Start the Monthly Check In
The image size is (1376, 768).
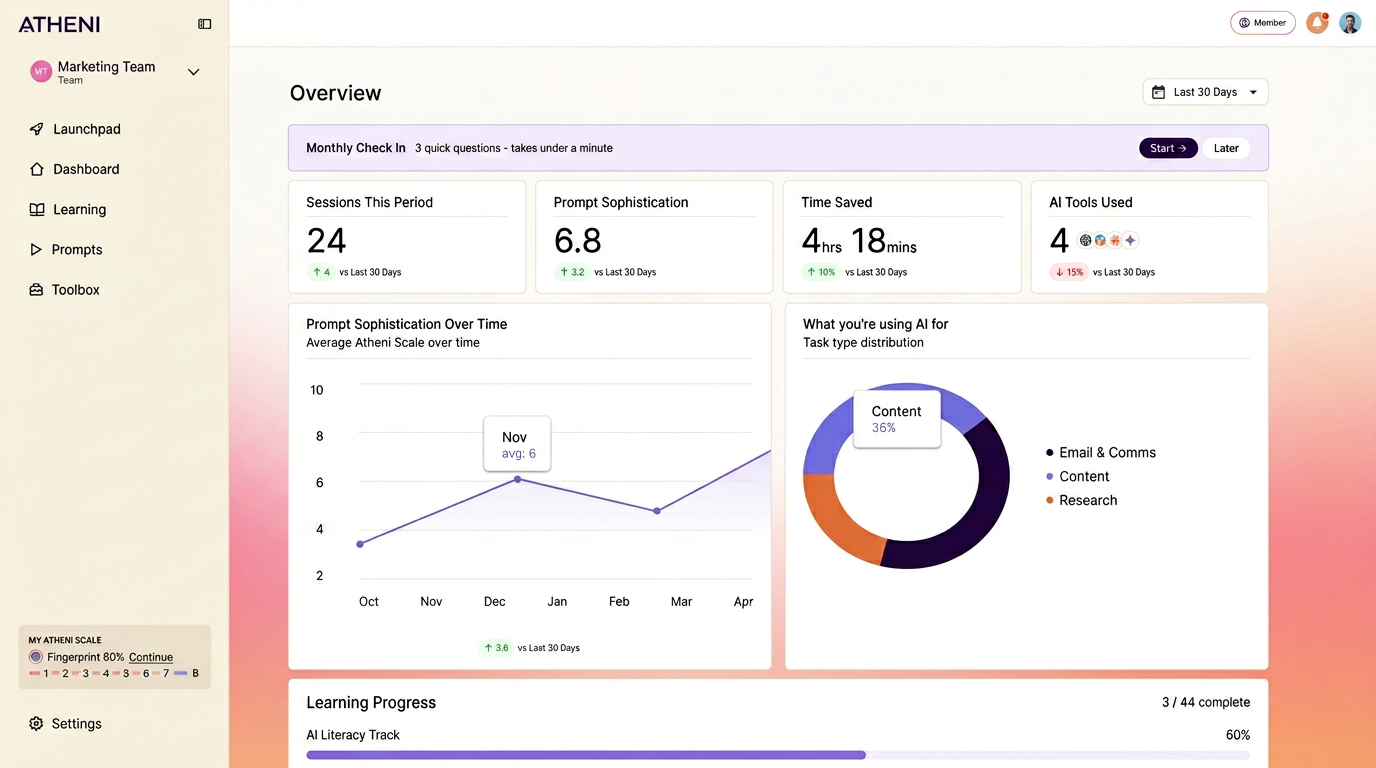pos(1168,148)
